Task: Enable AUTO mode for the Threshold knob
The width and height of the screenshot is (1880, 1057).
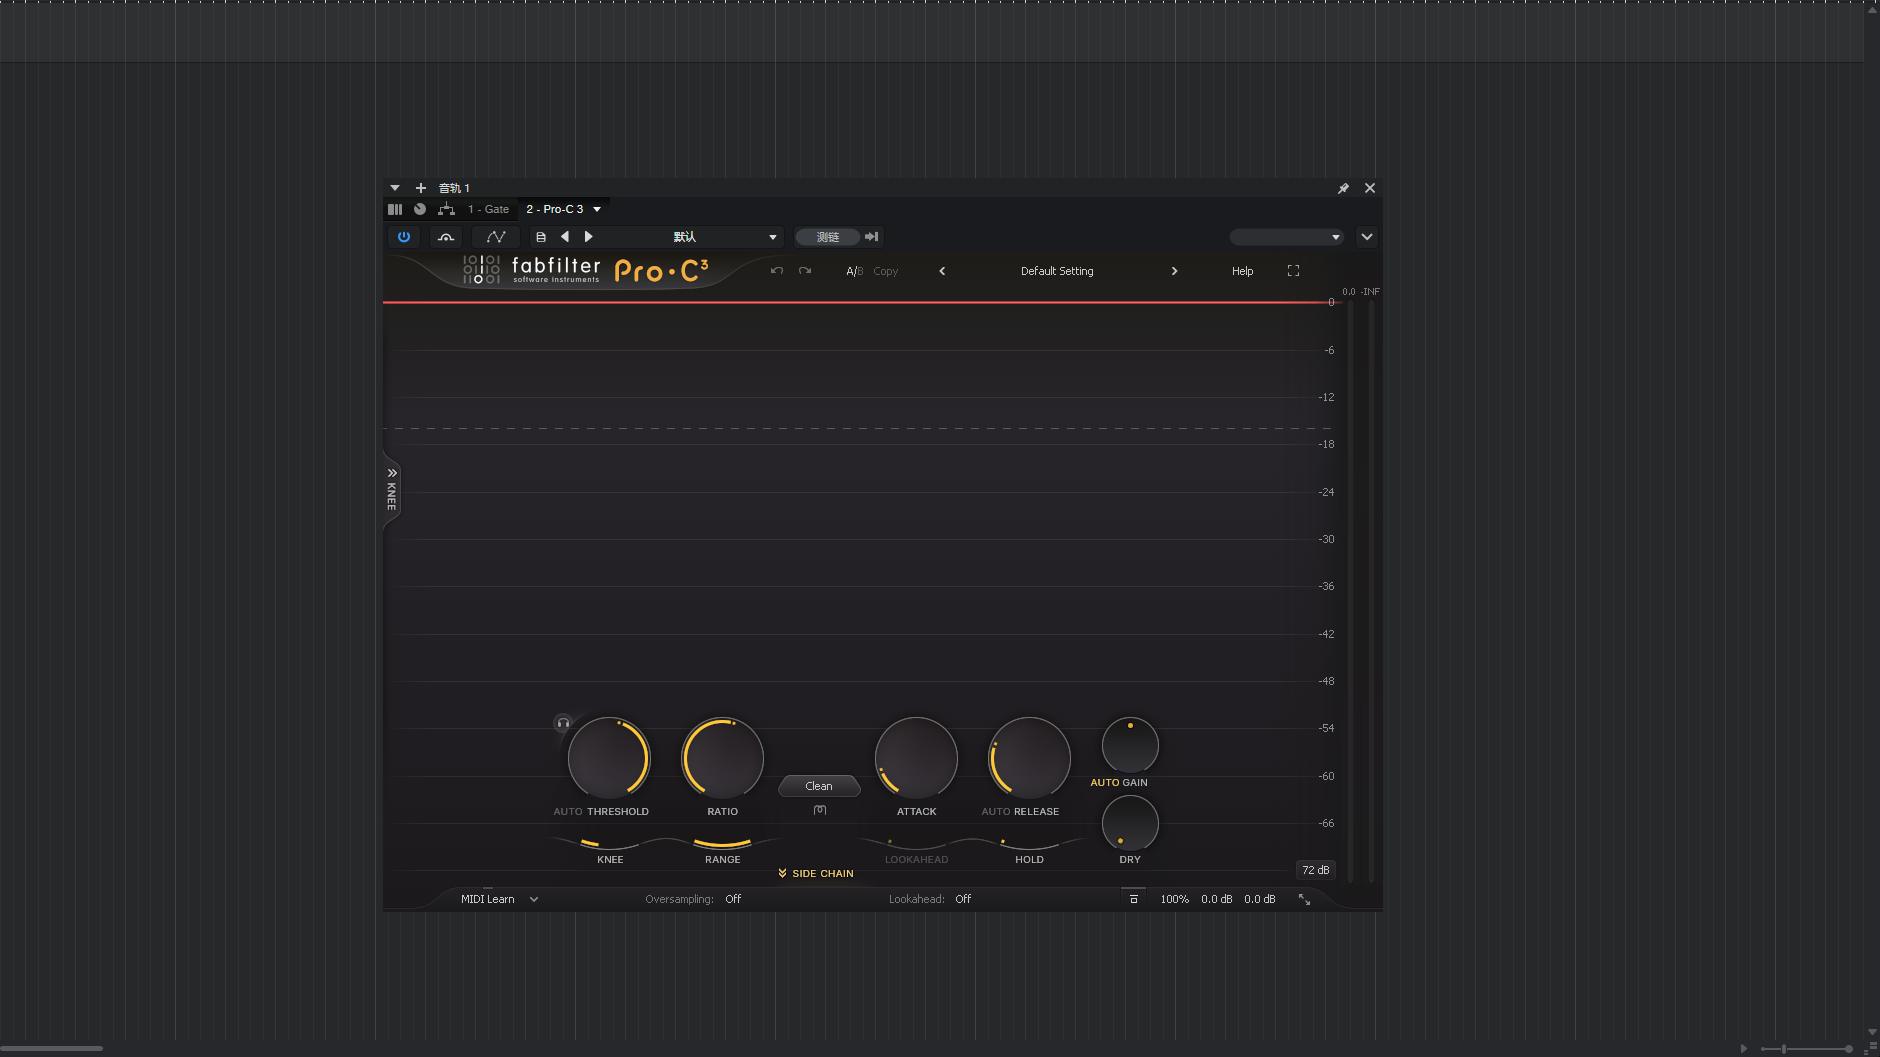Action: (567, 811)
